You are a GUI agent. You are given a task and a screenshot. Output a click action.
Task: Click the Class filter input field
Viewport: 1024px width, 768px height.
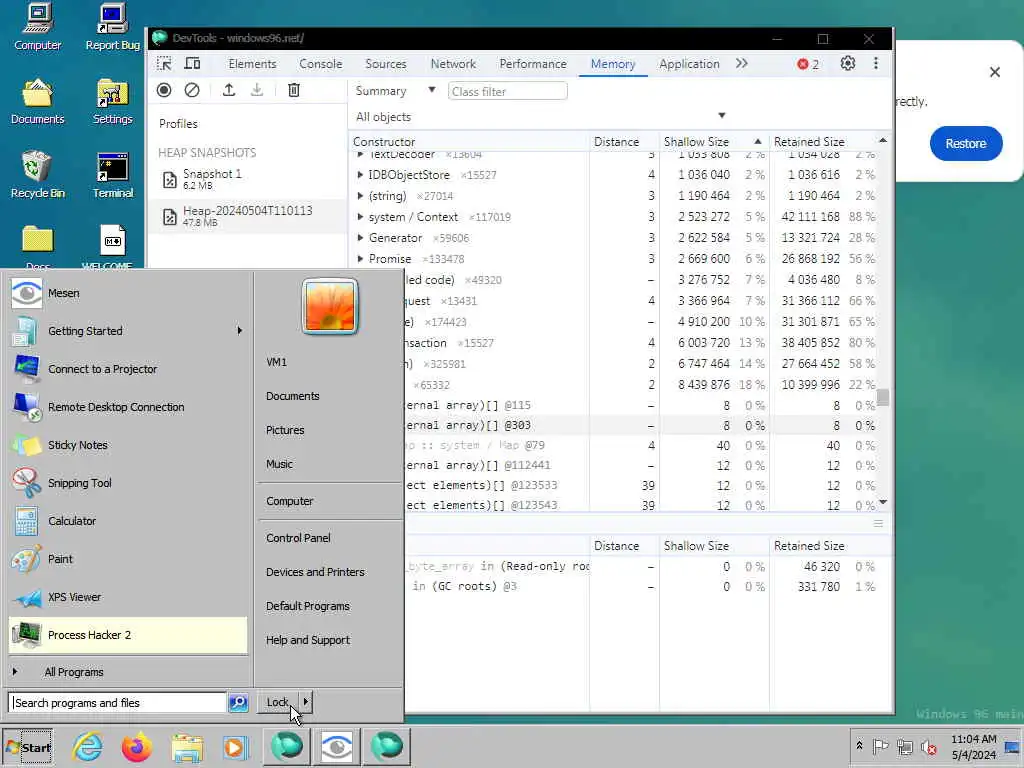(507, 91)
